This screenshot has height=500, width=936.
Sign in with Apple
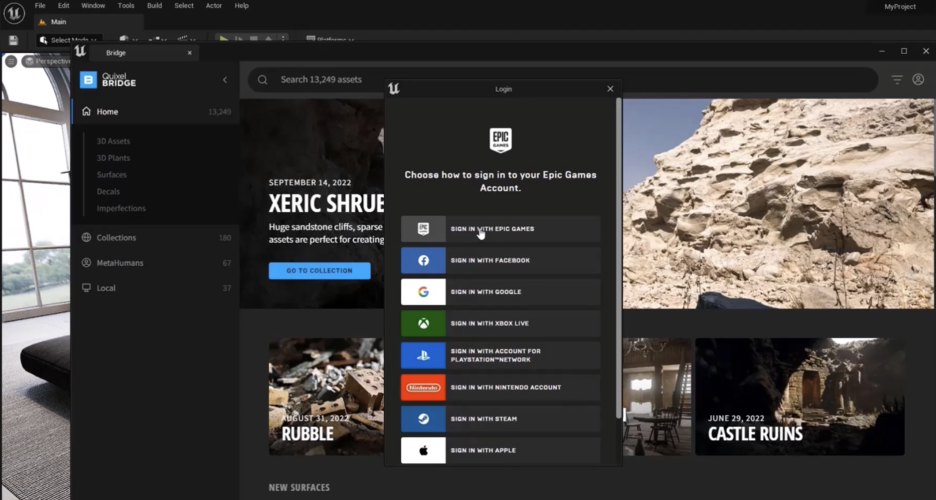(x=500, y=450)
